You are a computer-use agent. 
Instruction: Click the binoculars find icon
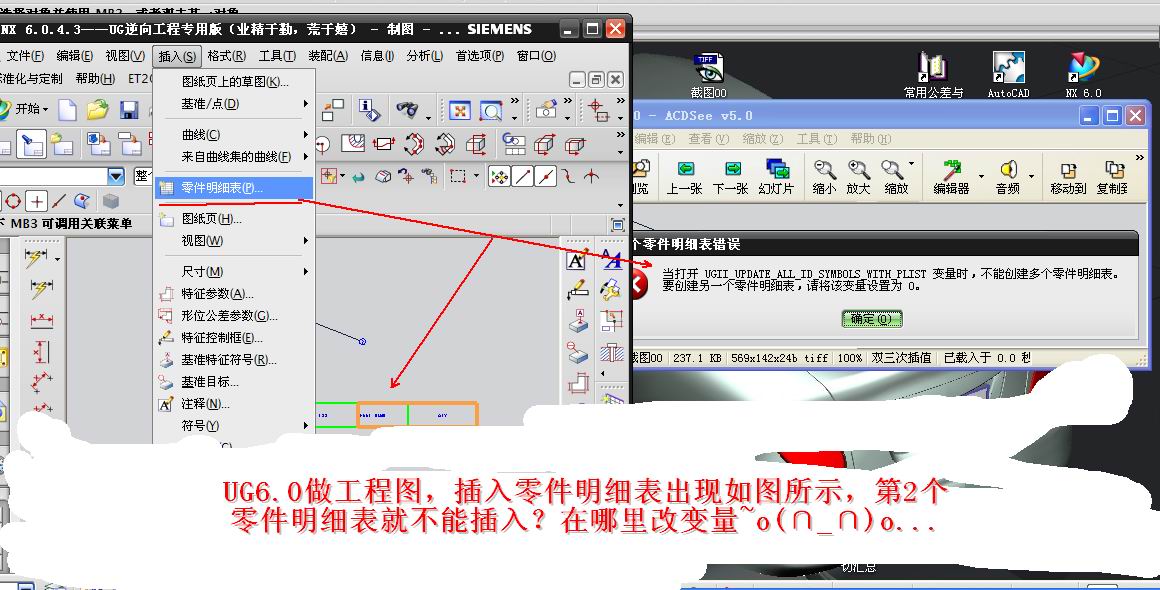tap(407, 110)
